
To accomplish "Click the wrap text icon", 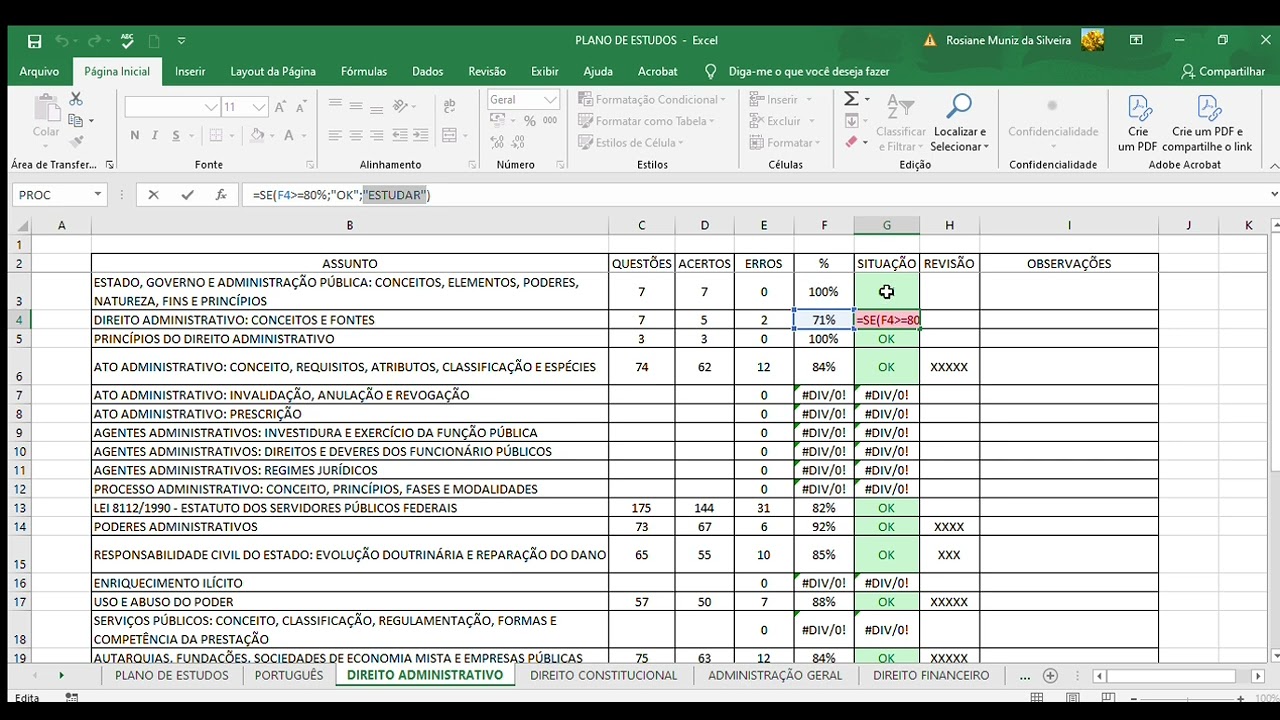I will 449,106.
